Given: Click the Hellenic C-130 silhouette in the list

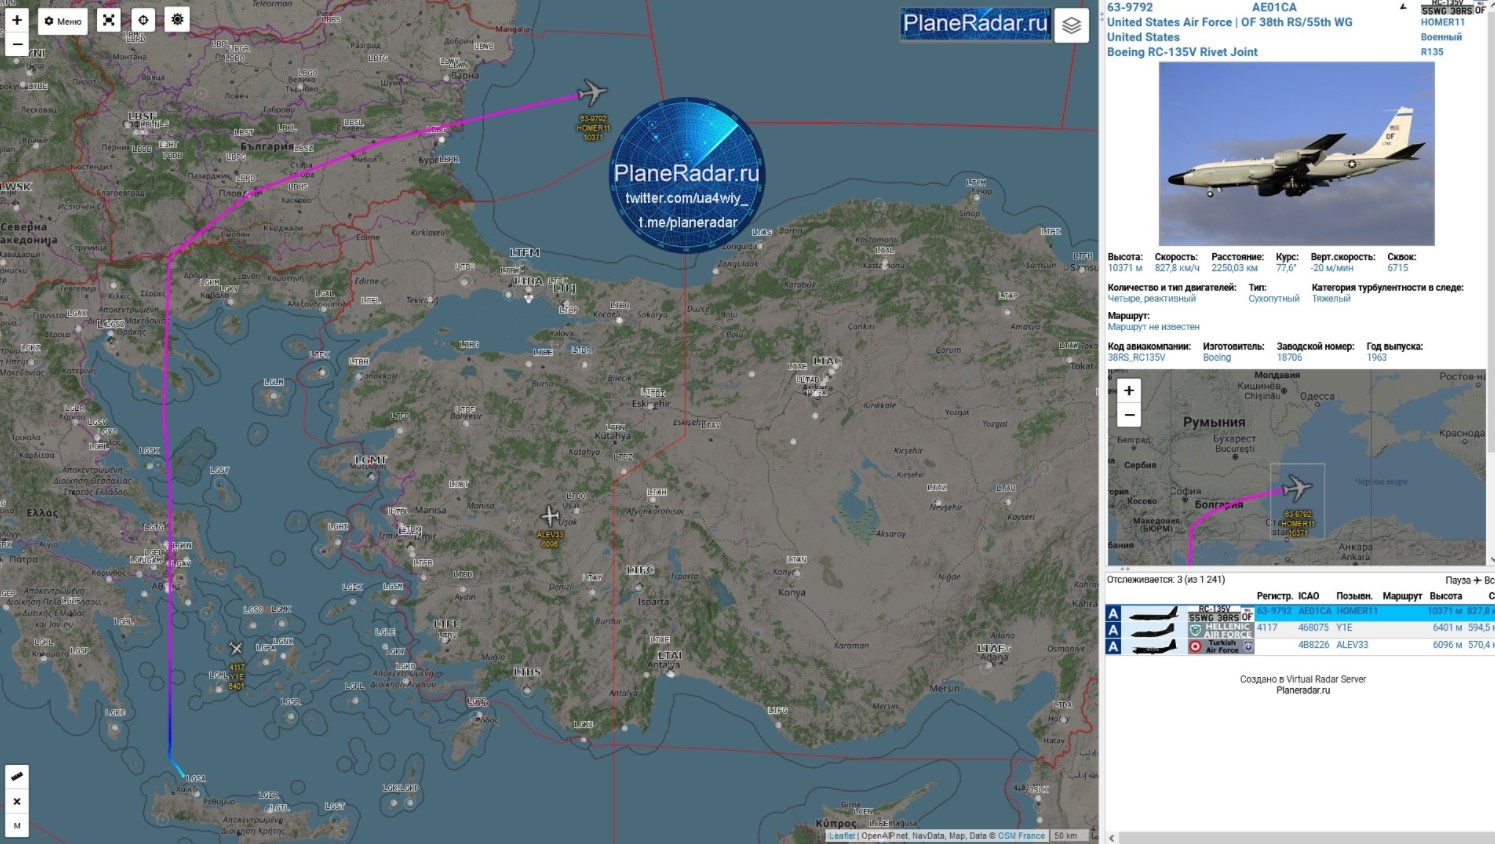Looking at the screenshot, I should 1154,630.
